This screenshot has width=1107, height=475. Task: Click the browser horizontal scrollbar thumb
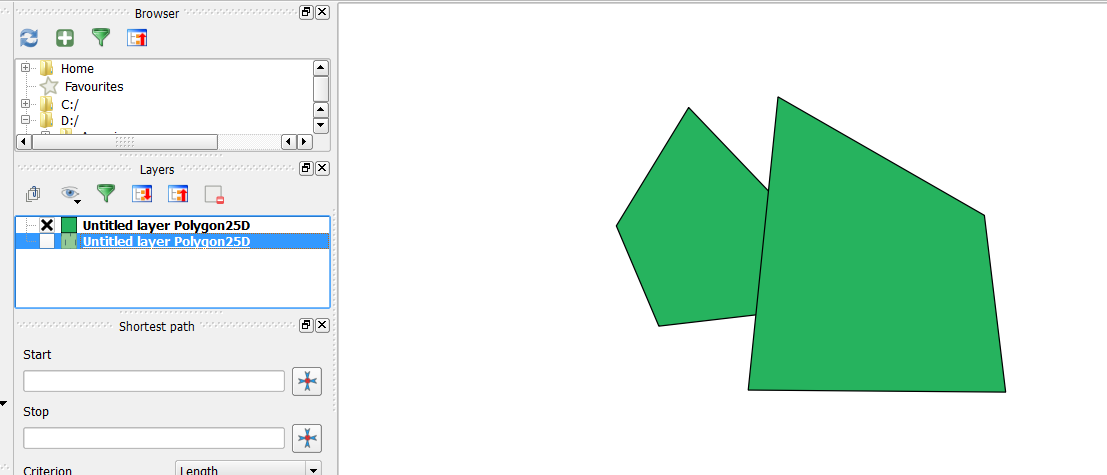click(x=125, y=141)
